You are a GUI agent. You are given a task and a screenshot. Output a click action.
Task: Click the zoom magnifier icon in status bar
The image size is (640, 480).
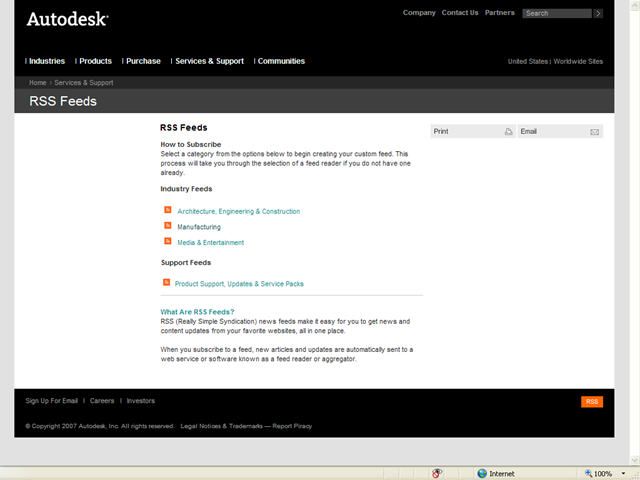click(588, 473)
